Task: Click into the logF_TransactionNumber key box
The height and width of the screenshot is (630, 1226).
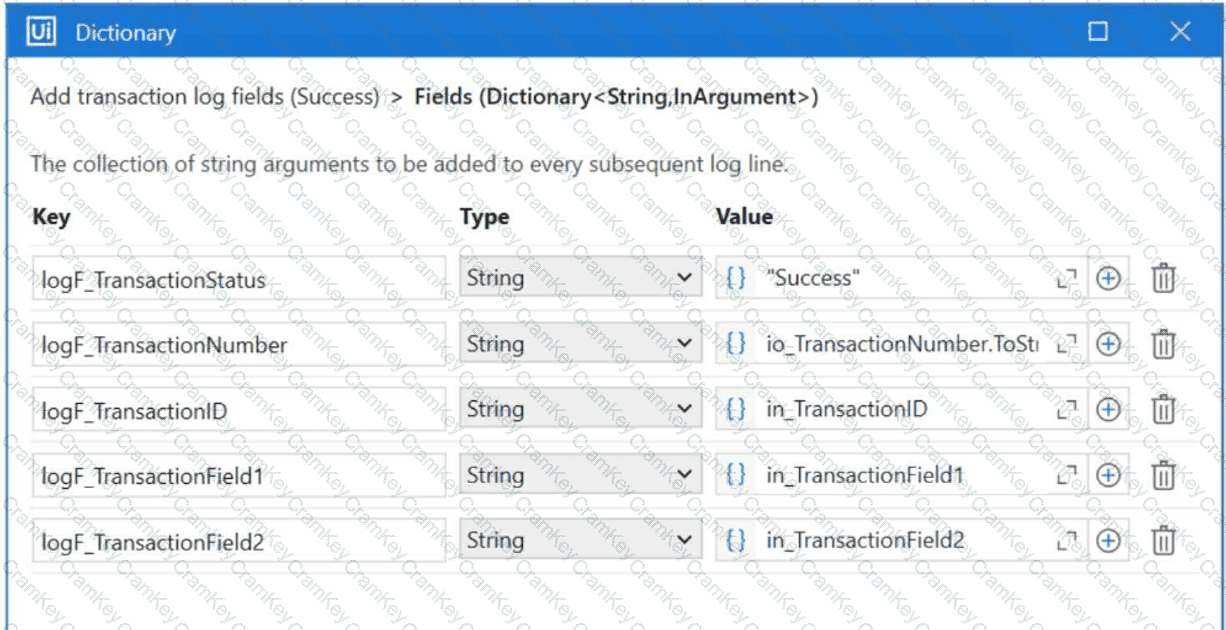Action: tap(239, 345)
